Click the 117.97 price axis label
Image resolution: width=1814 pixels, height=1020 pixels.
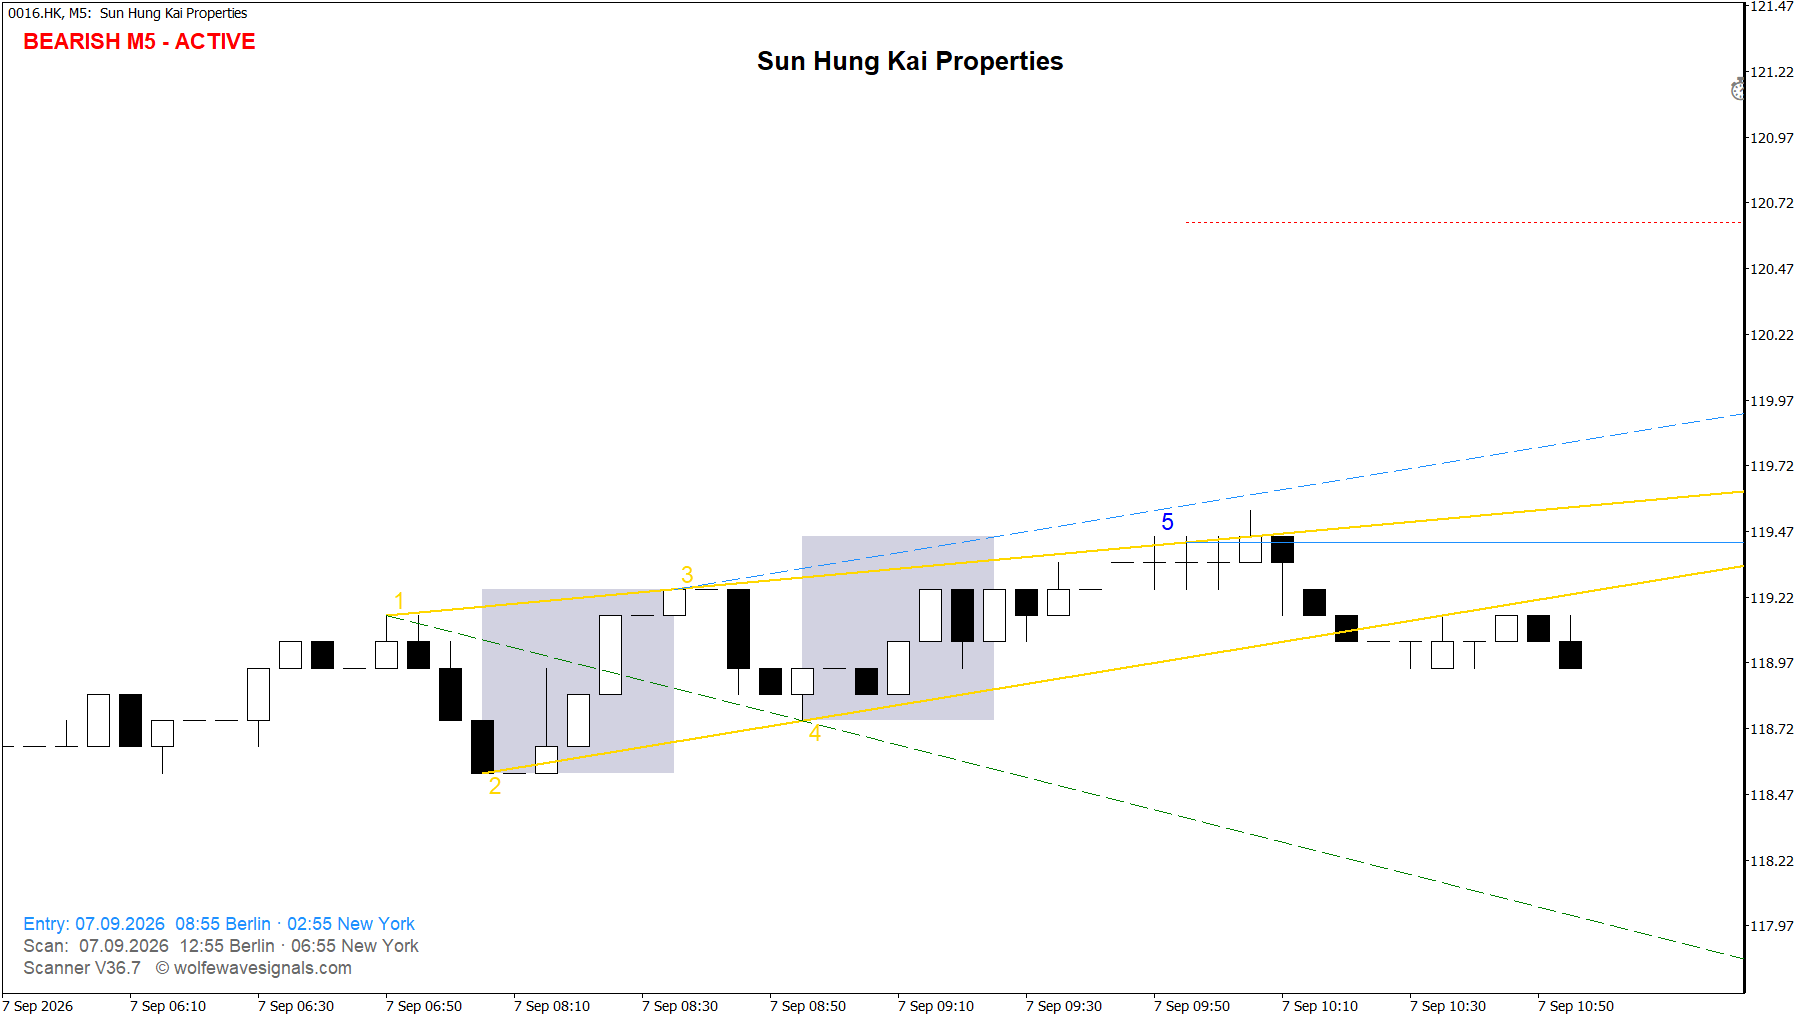click(1772, 926)
